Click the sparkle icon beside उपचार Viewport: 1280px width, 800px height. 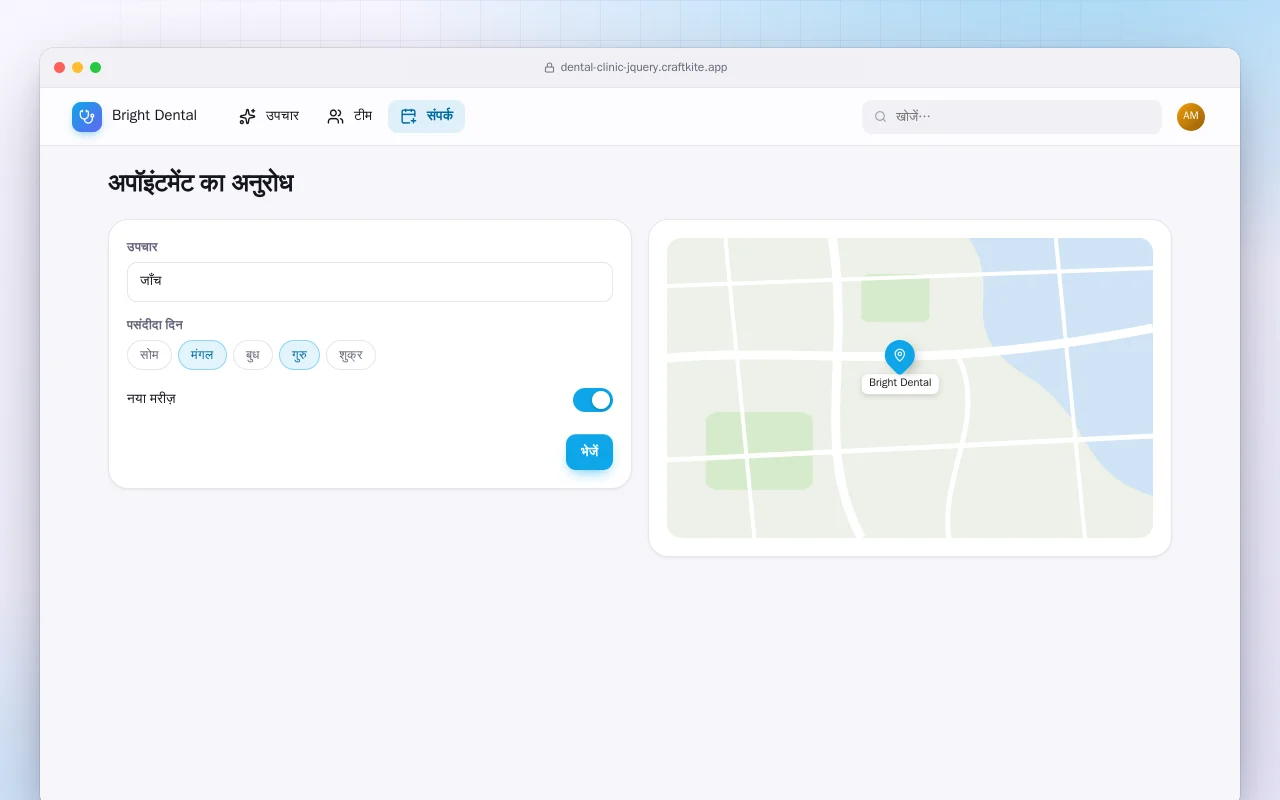coord(248,116)
